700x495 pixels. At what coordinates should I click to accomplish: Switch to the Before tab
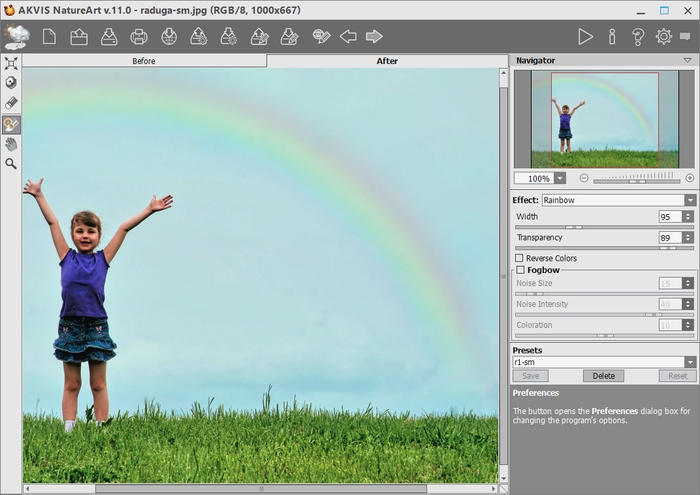point(144,61)
